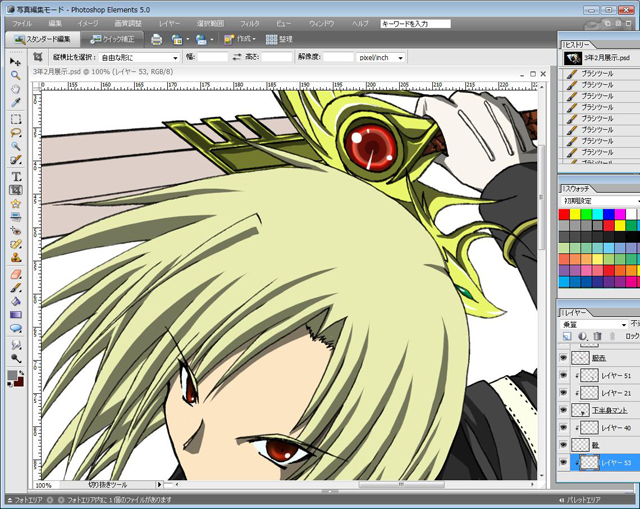
Task: Toggle eye icon of レイヤー 53
Action: [x=563, y=462]
